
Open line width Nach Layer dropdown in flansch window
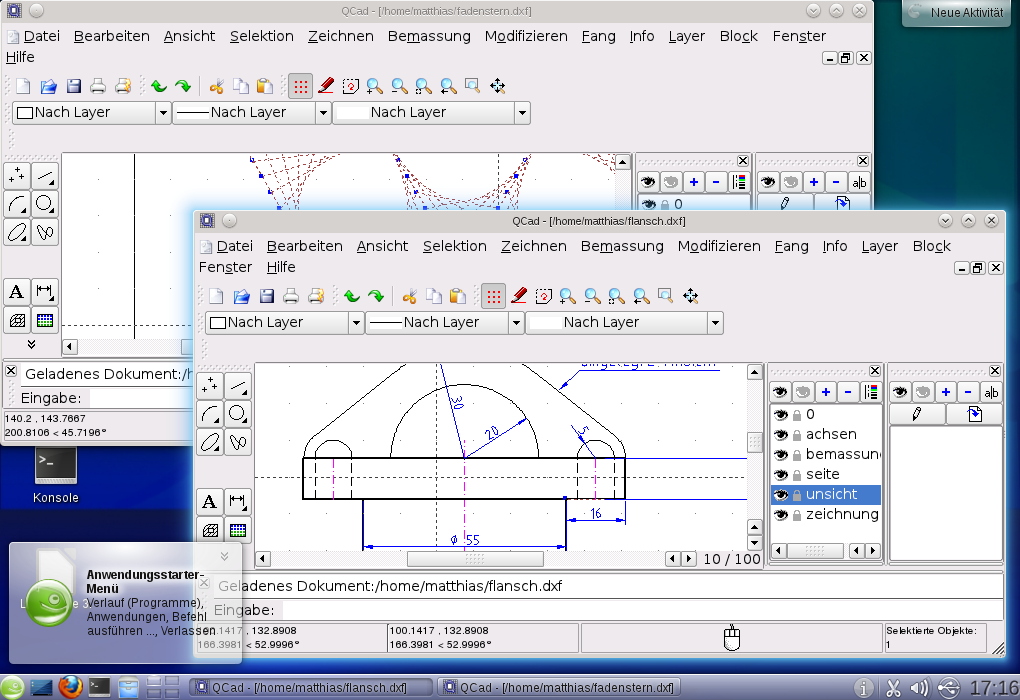click(x=445, y=323)
